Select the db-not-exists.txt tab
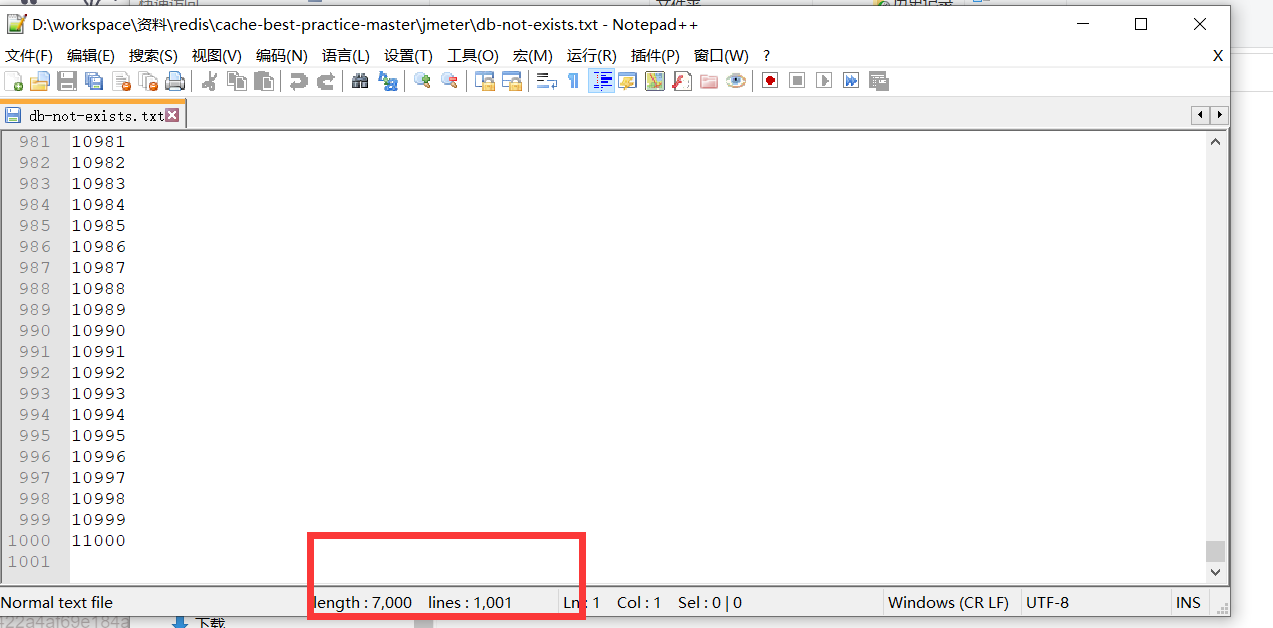The height and width of the screenshot is (628, 1273). click(x=94, y=116)
